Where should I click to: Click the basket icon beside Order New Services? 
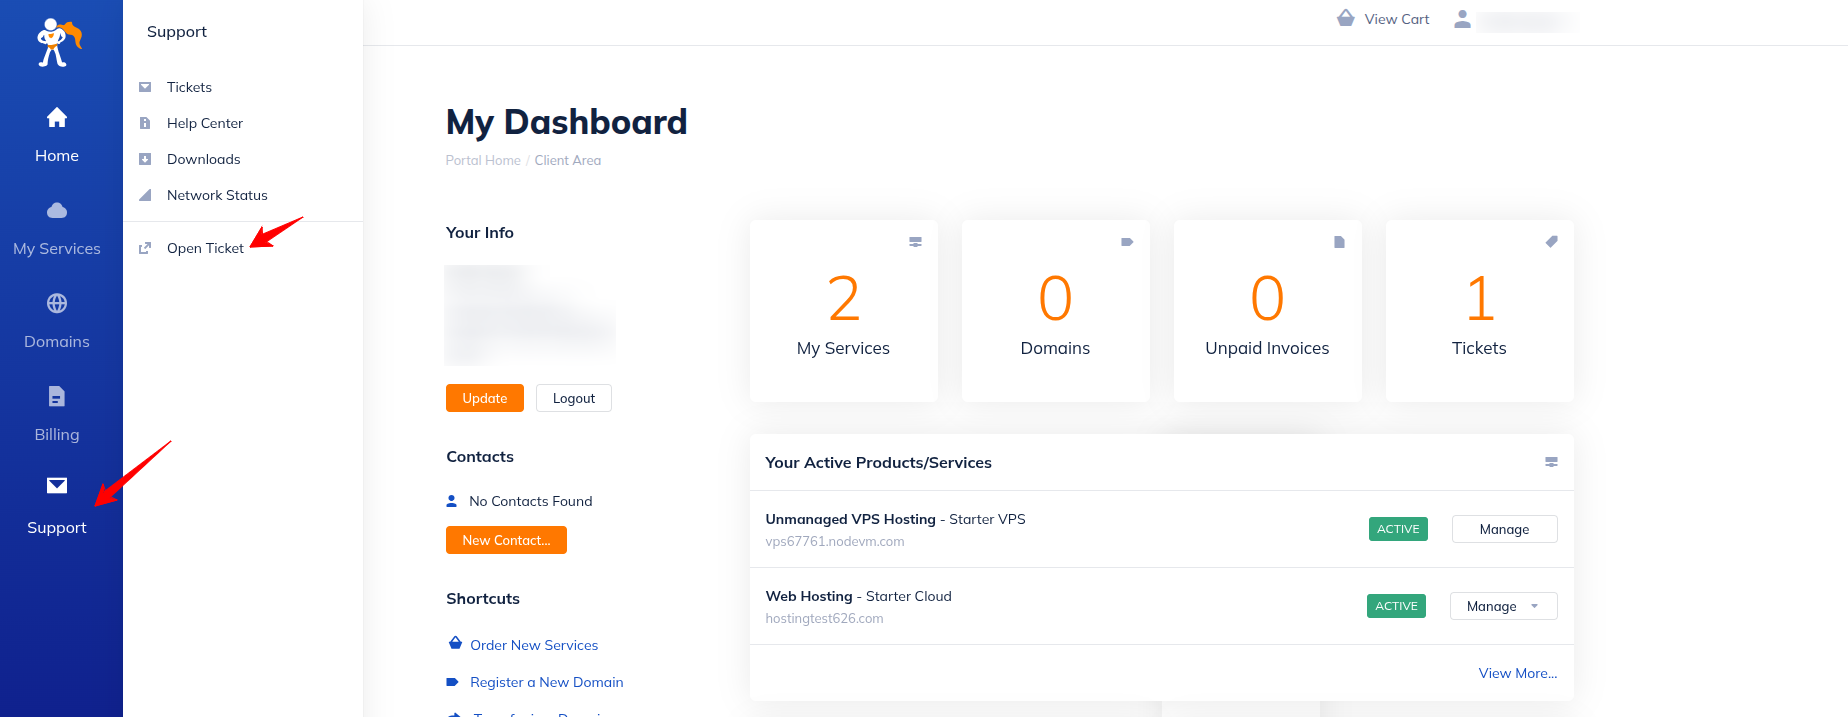pyautogui.click(x=456, y=643)
